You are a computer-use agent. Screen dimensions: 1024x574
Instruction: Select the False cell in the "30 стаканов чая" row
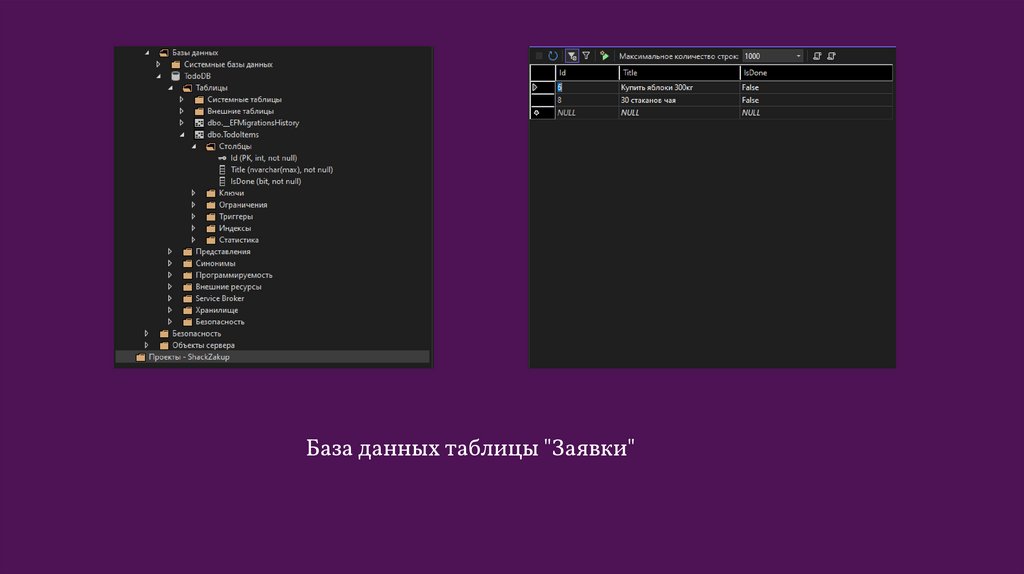pos(816,100)
